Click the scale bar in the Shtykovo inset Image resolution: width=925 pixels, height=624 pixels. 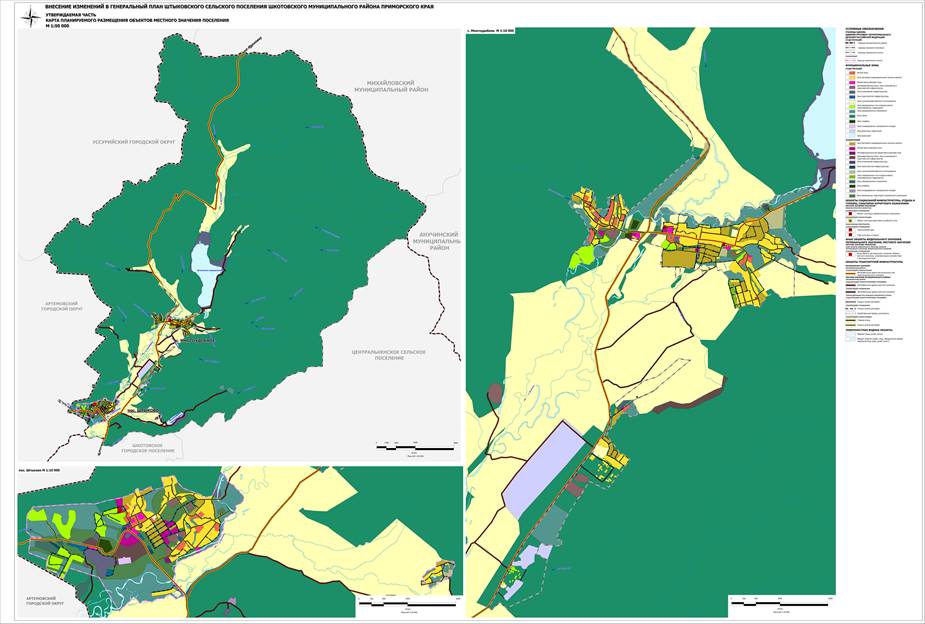409,603
